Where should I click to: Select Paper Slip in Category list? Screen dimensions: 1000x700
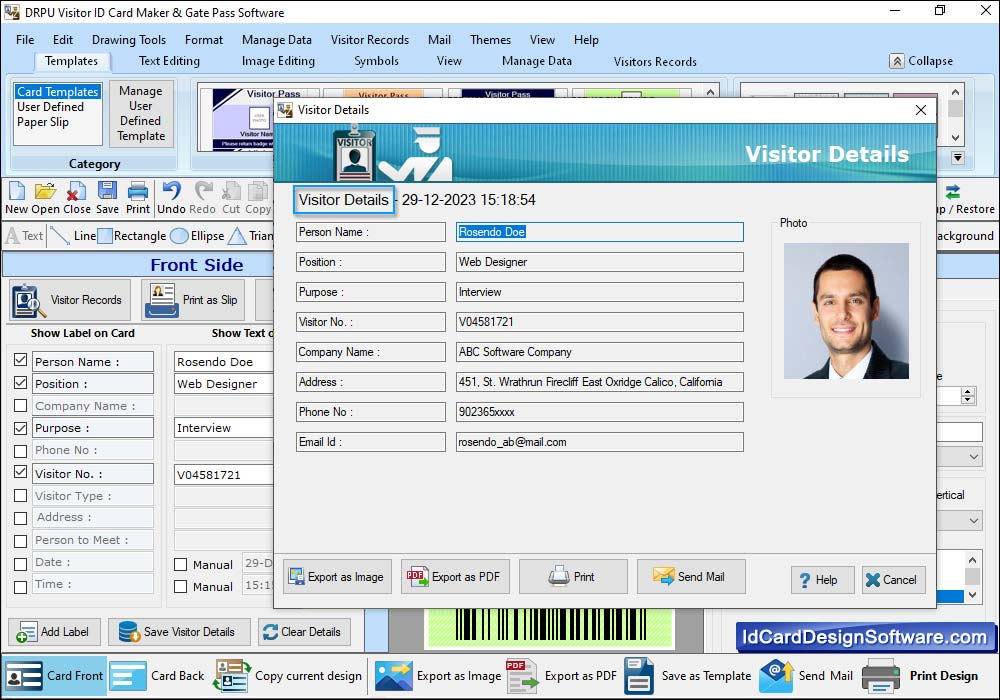43,122
